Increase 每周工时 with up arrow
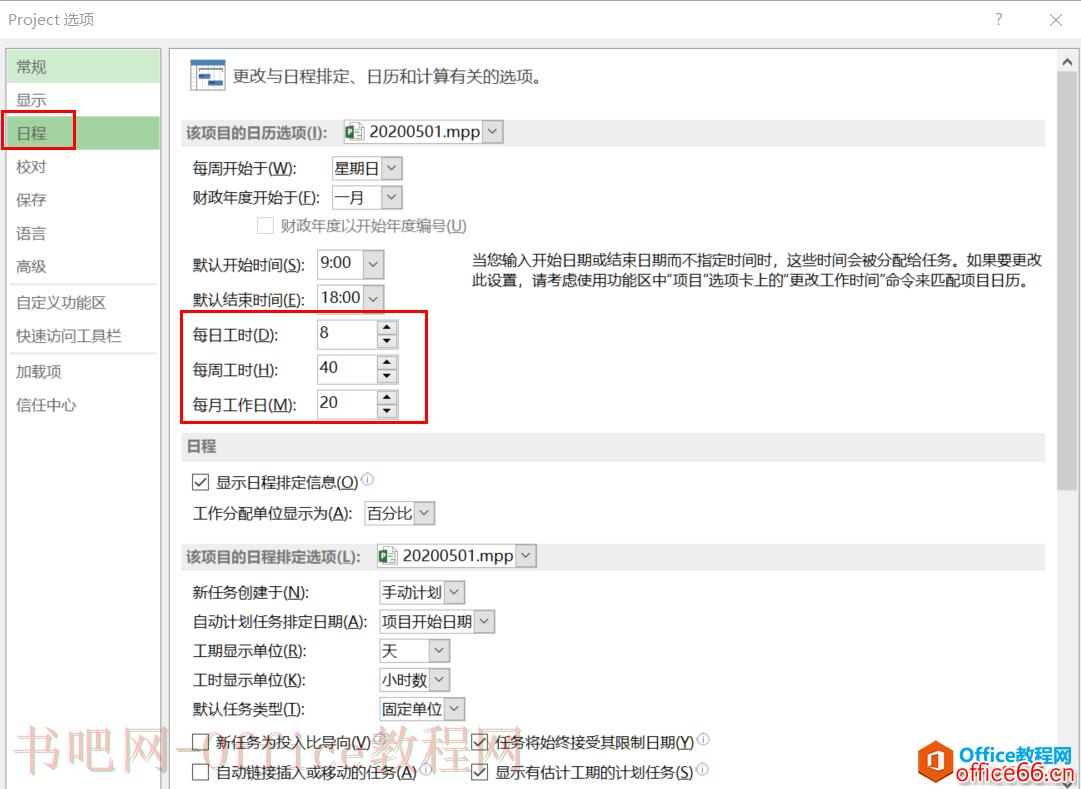Image resolution: width=1081 pixels, height=789 pixels. point(387,363)
